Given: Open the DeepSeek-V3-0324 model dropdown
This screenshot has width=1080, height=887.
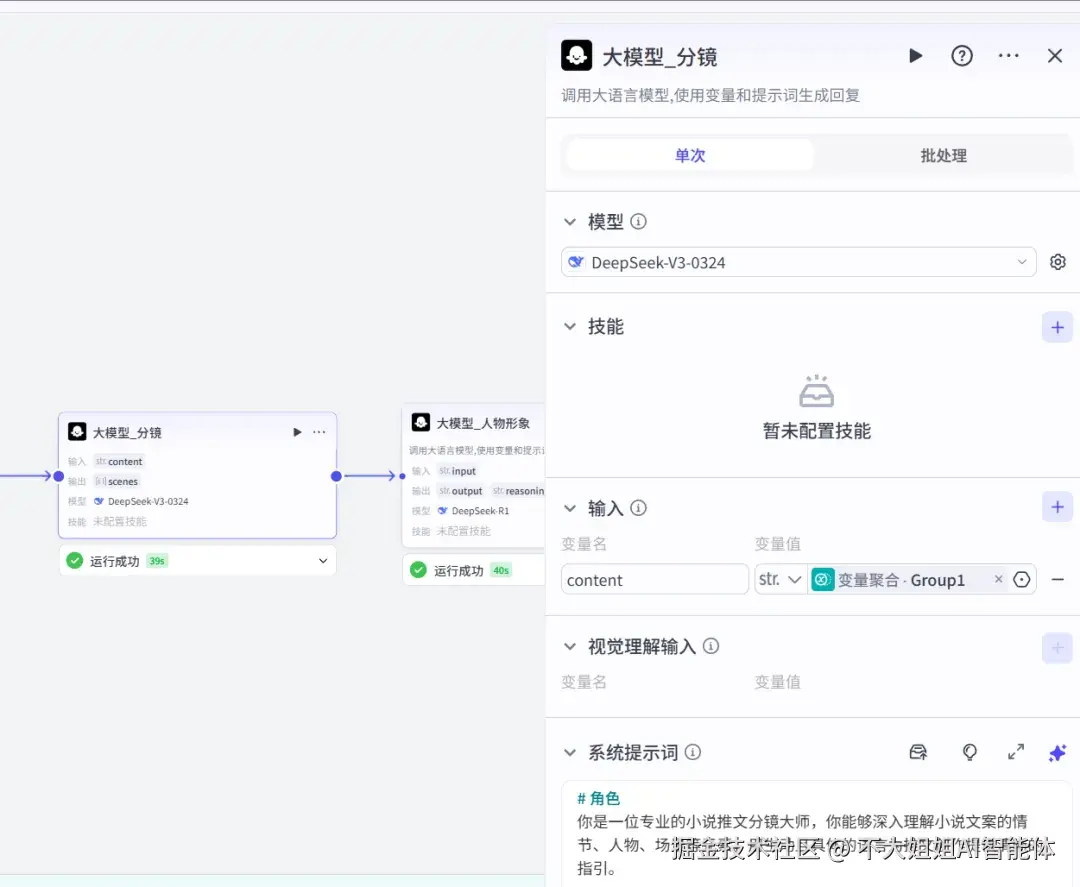Looking at the screenshot, I should (797, 261).
